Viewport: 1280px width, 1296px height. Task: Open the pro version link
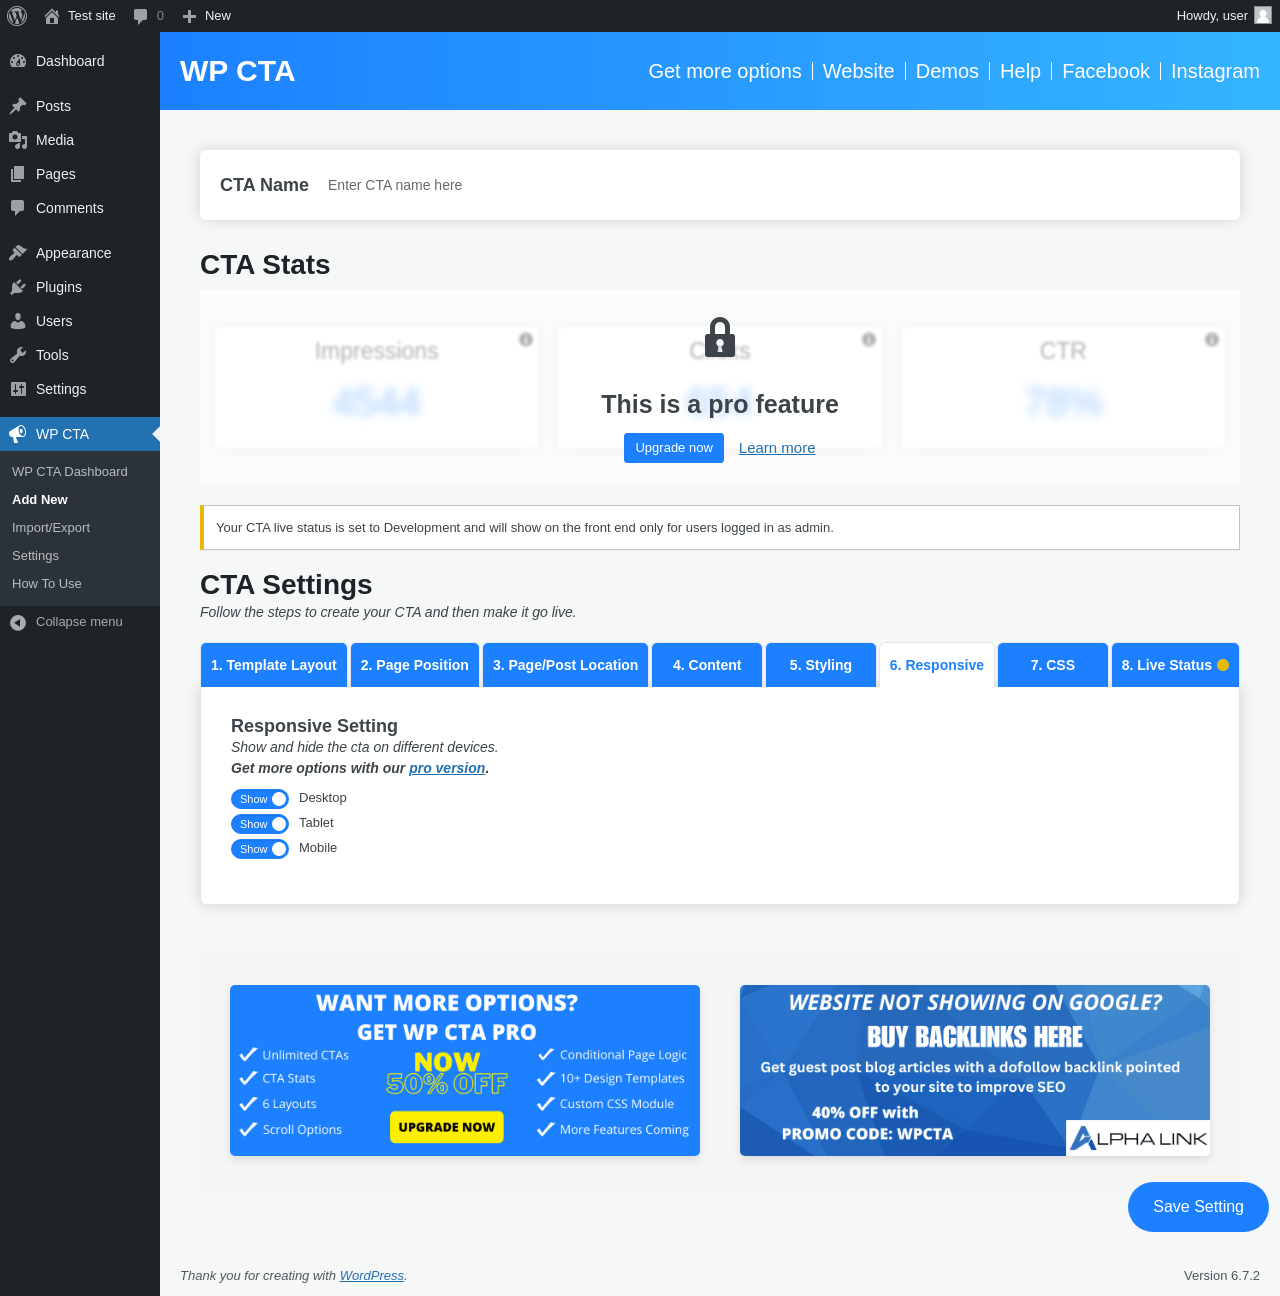click(x=447, y=768)
